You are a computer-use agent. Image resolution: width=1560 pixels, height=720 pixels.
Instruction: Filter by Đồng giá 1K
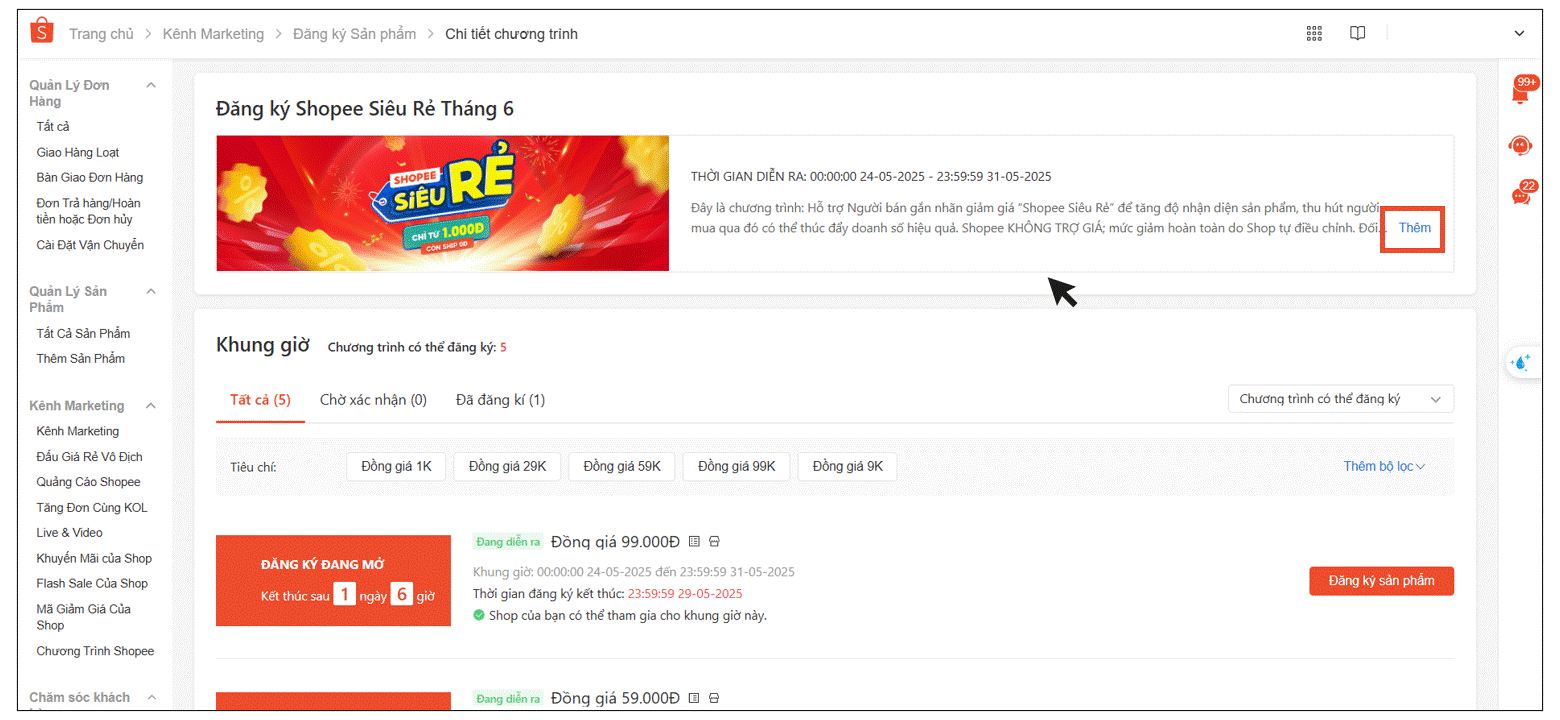(396, 467)
